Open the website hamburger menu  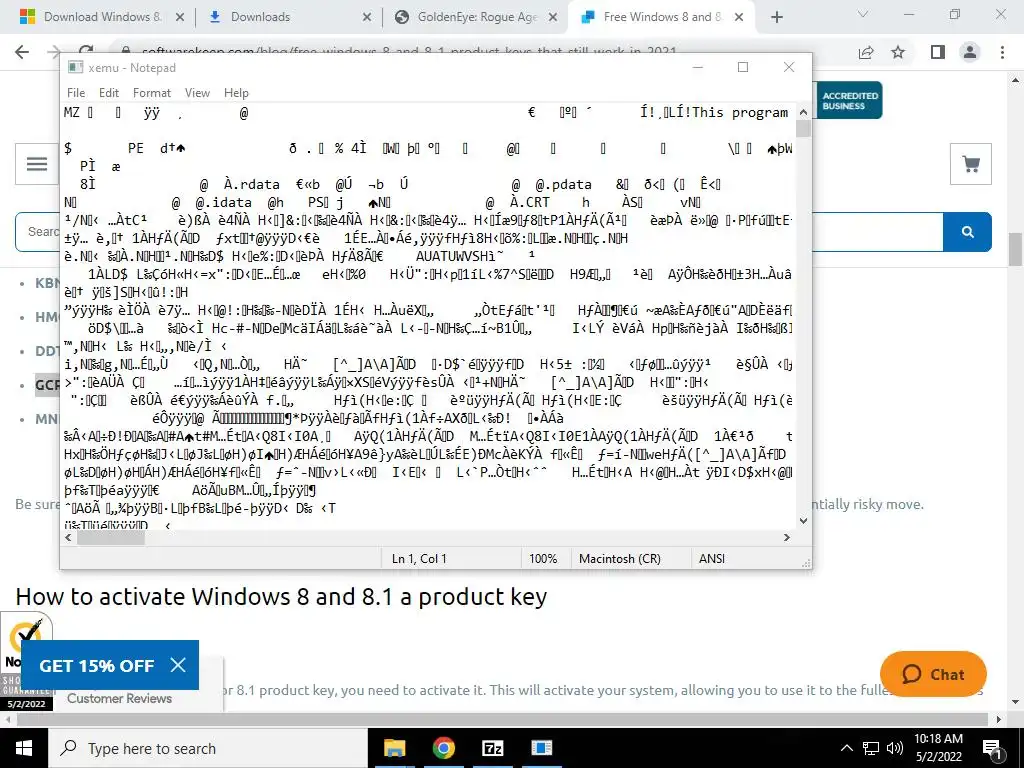pyautogui.click(x=37, y=163)
